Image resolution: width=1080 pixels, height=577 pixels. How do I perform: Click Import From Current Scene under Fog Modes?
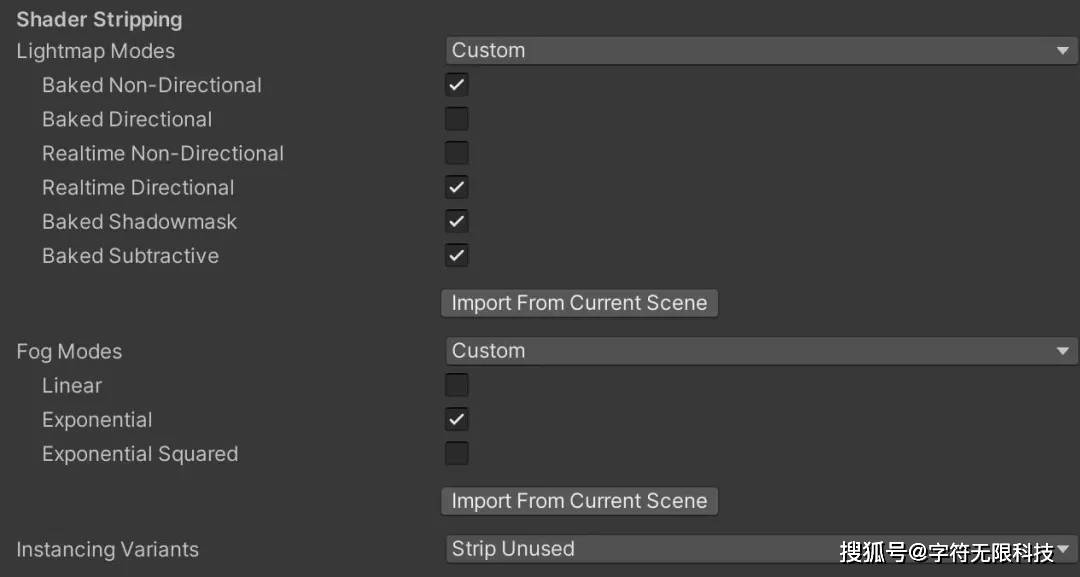click(580, 500)
